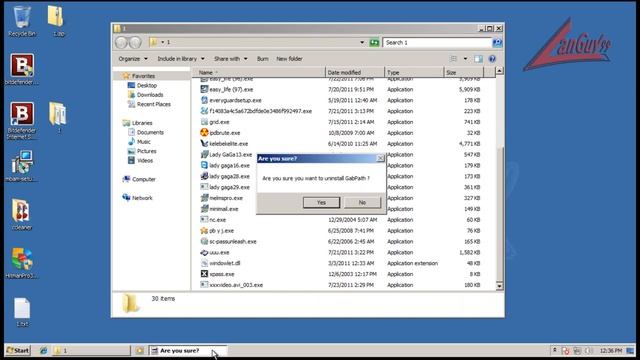Image resolution: width=640 pixels, height=360 pixels.
Task: Click the address bar refresh icon
Action: (374, 42)
